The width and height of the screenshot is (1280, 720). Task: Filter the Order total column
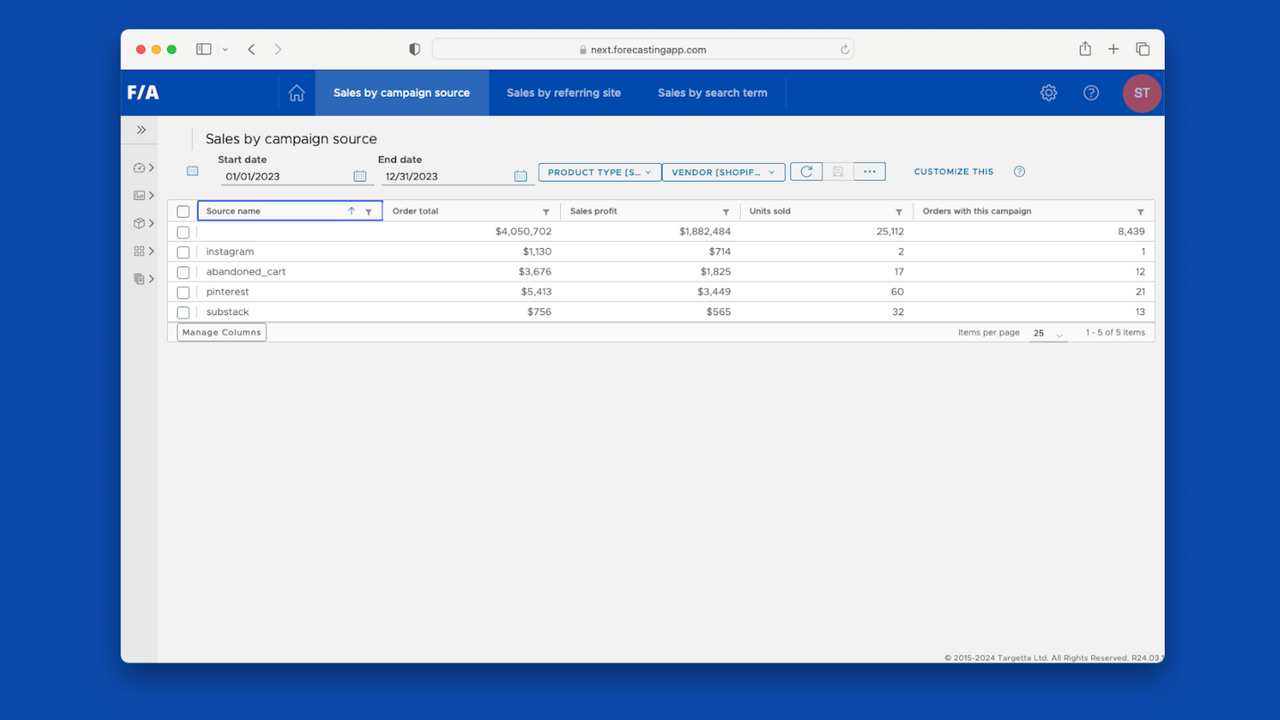click(546, 212)
